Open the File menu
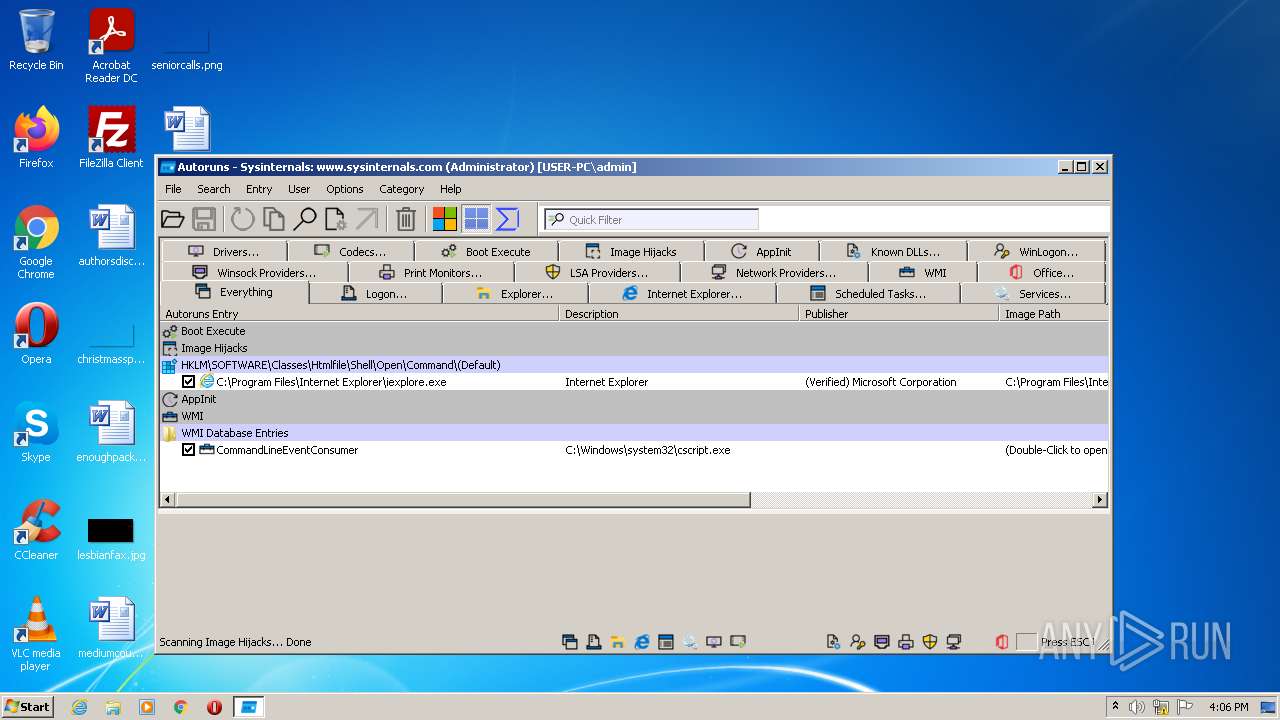 tap(173, 189)
